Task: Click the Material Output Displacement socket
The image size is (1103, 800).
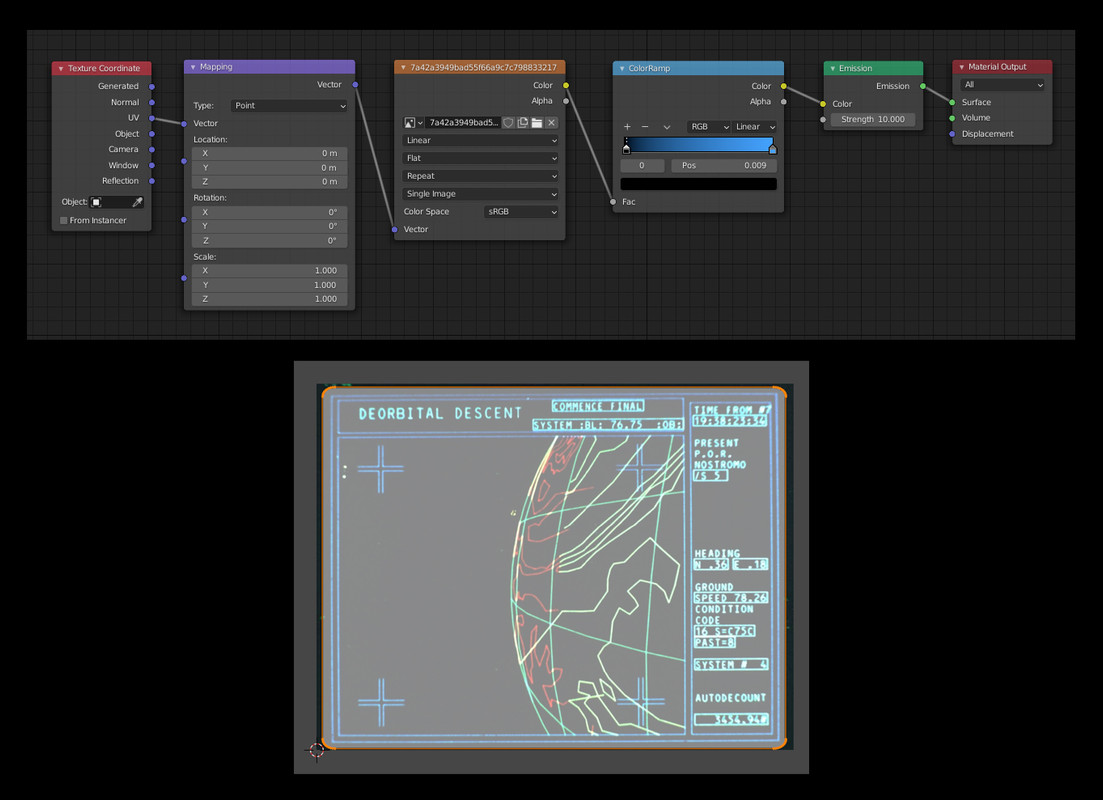Action: tap(952, 134)
